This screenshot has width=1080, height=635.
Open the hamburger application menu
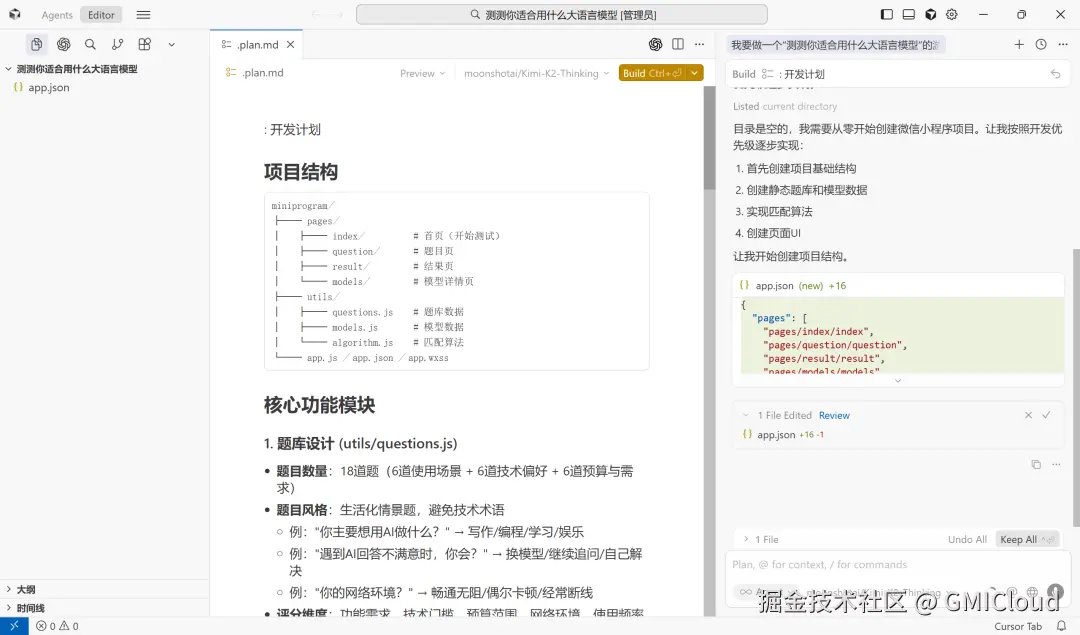click(143, 14)
